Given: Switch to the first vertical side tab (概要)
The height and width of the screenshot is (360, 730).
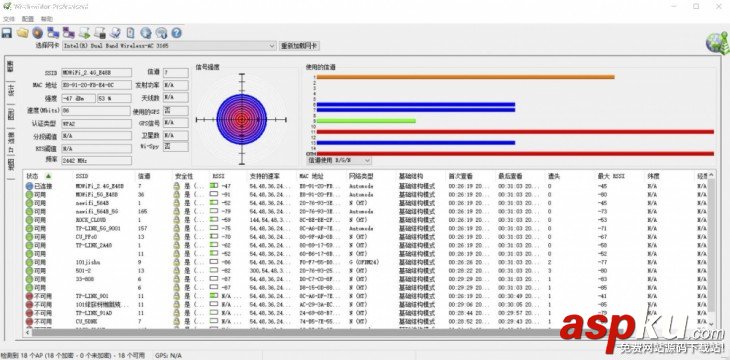Looking at the screenshot, I should (10, 66).
